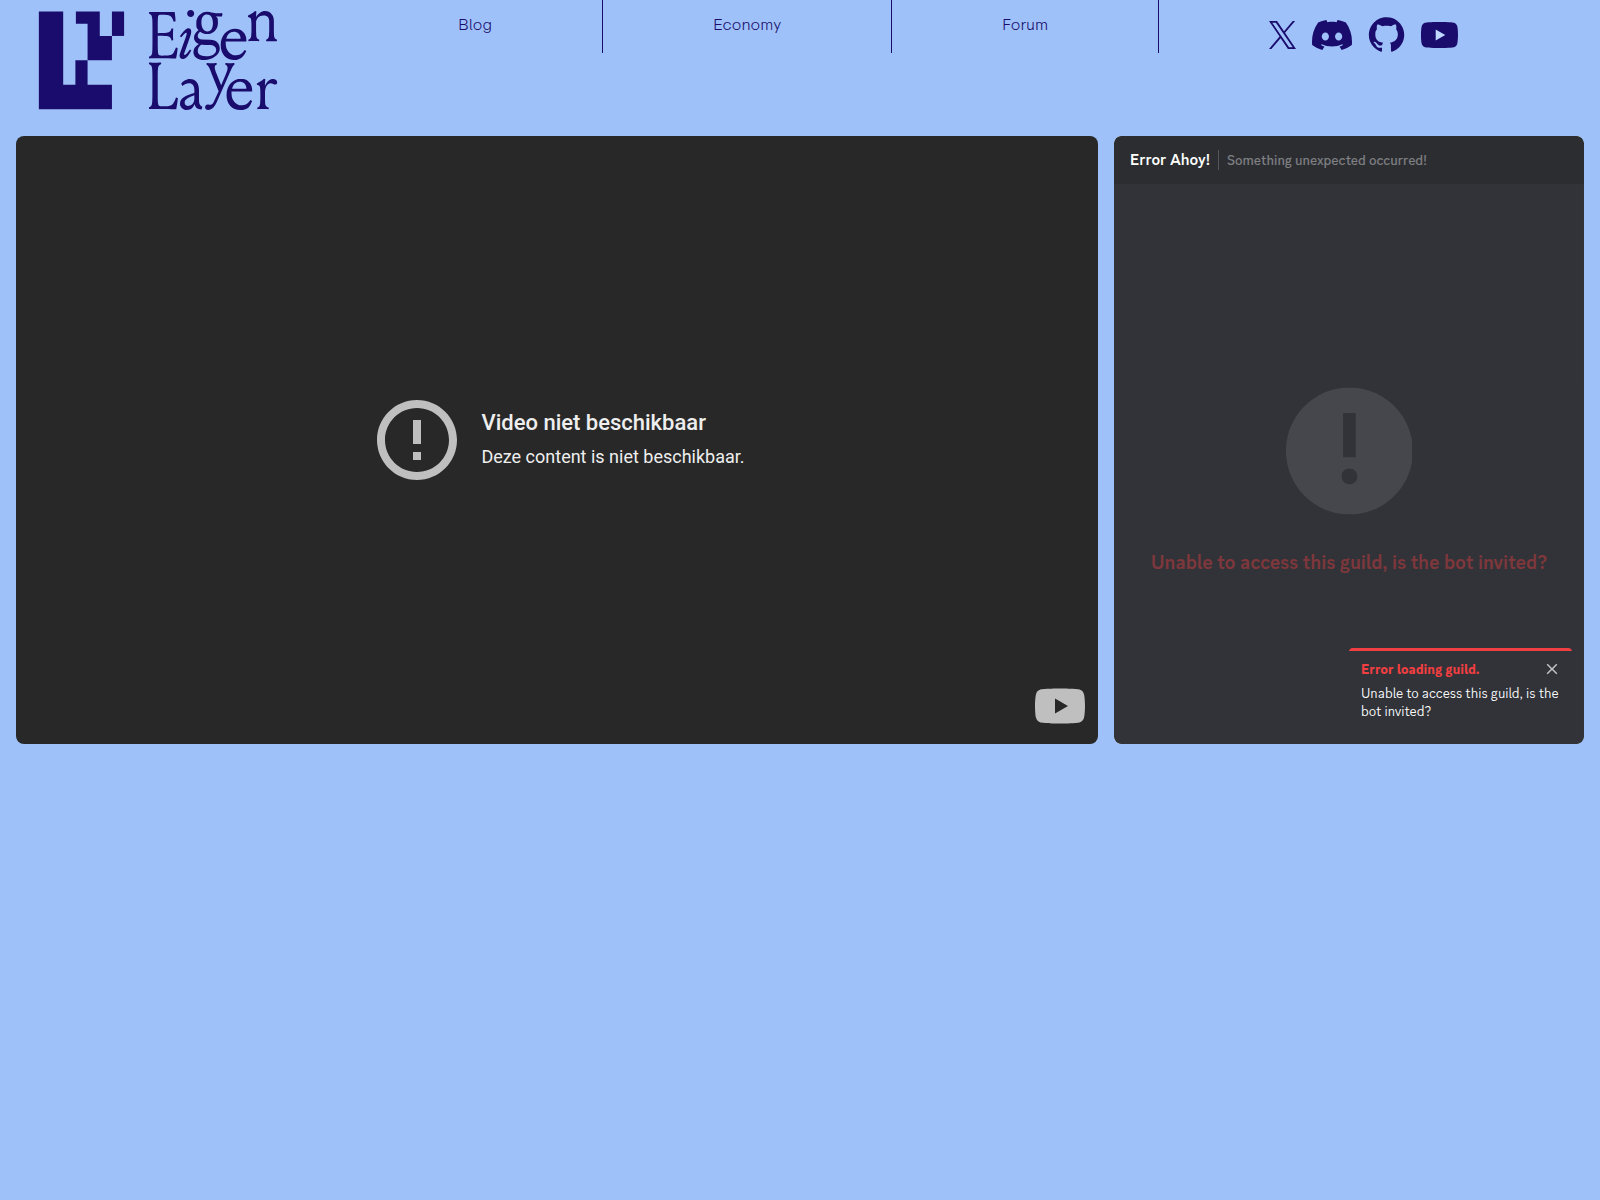The image size is (1600, 1200).
Task: Select the 'Unable to access this guild' message
Action: click(1348, 562)
